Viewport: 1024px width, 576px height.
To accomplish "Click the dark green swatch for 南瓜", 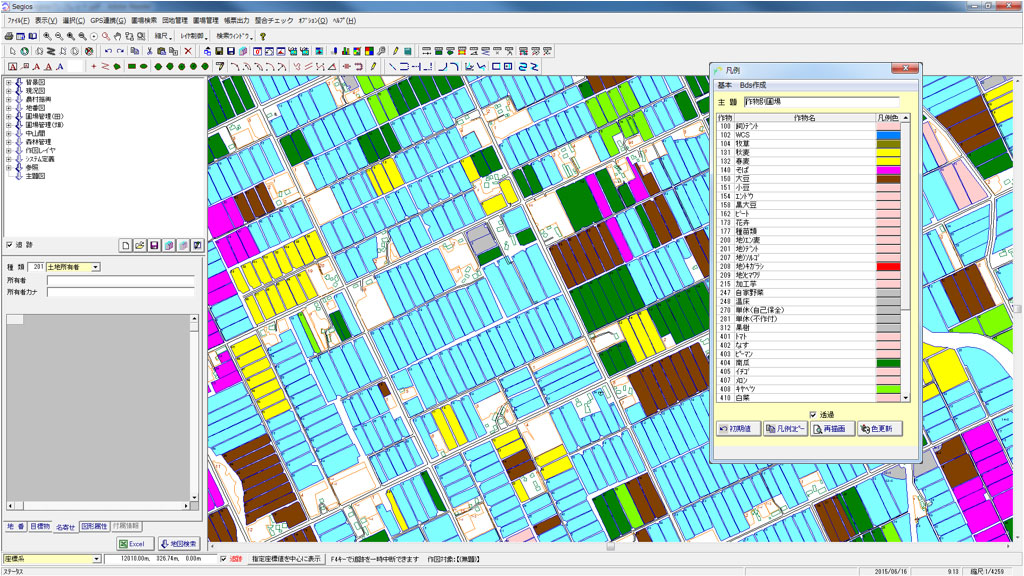I will coord(888,363).
